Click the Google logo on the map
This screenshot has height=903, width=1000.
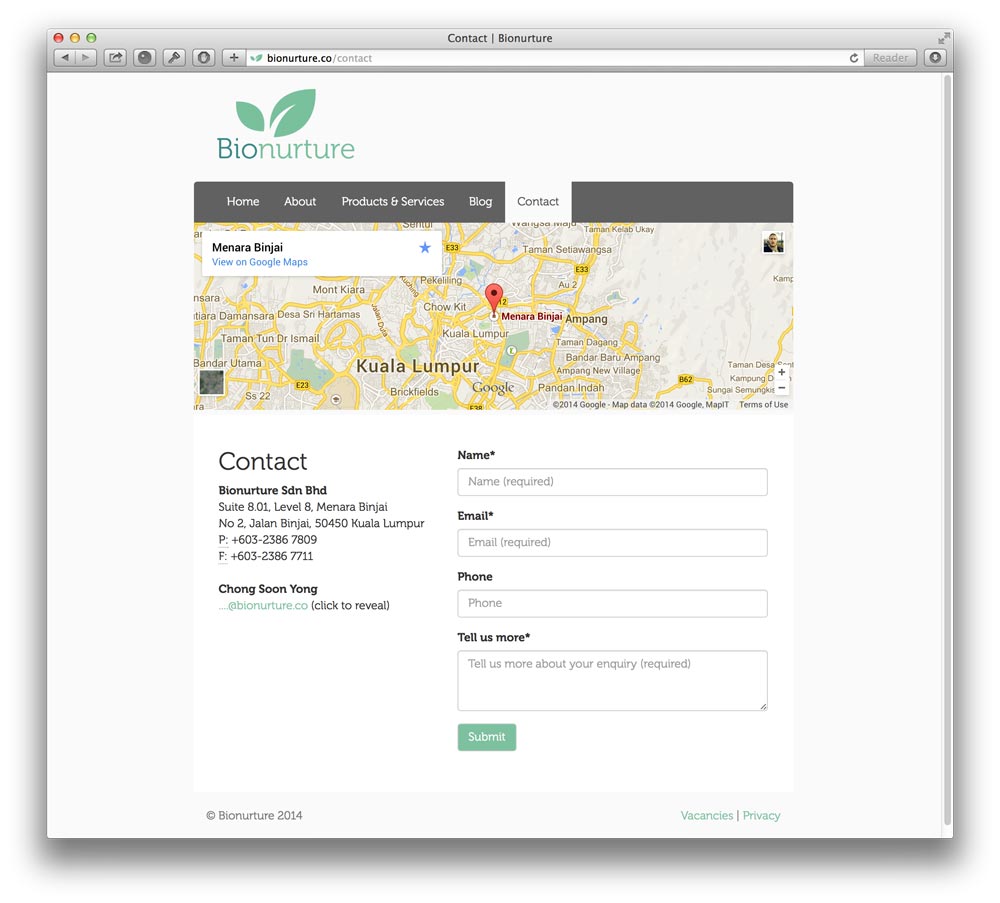coord(493,387)
